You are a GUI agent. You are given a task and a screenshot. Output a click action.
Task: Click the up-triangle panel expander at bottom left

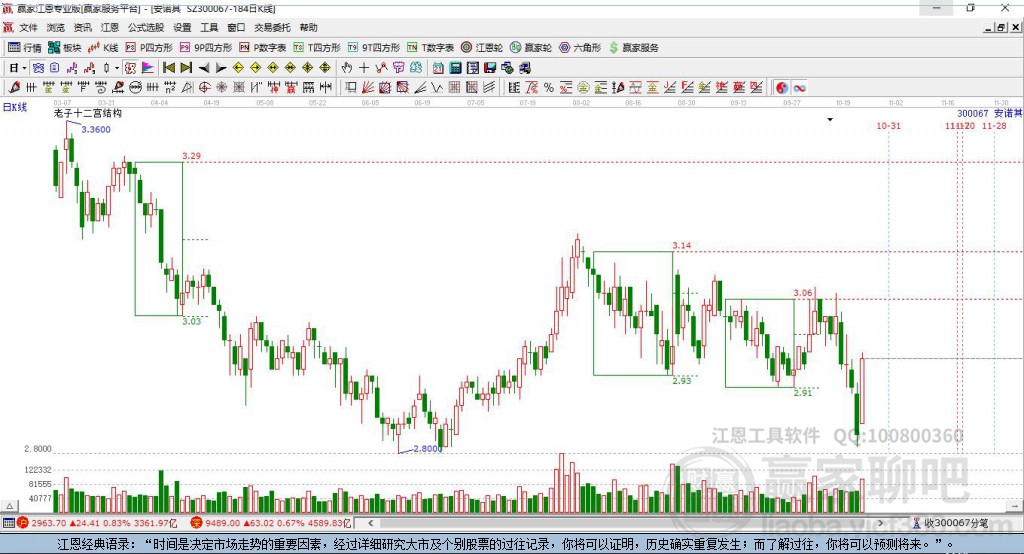point(9,506)
